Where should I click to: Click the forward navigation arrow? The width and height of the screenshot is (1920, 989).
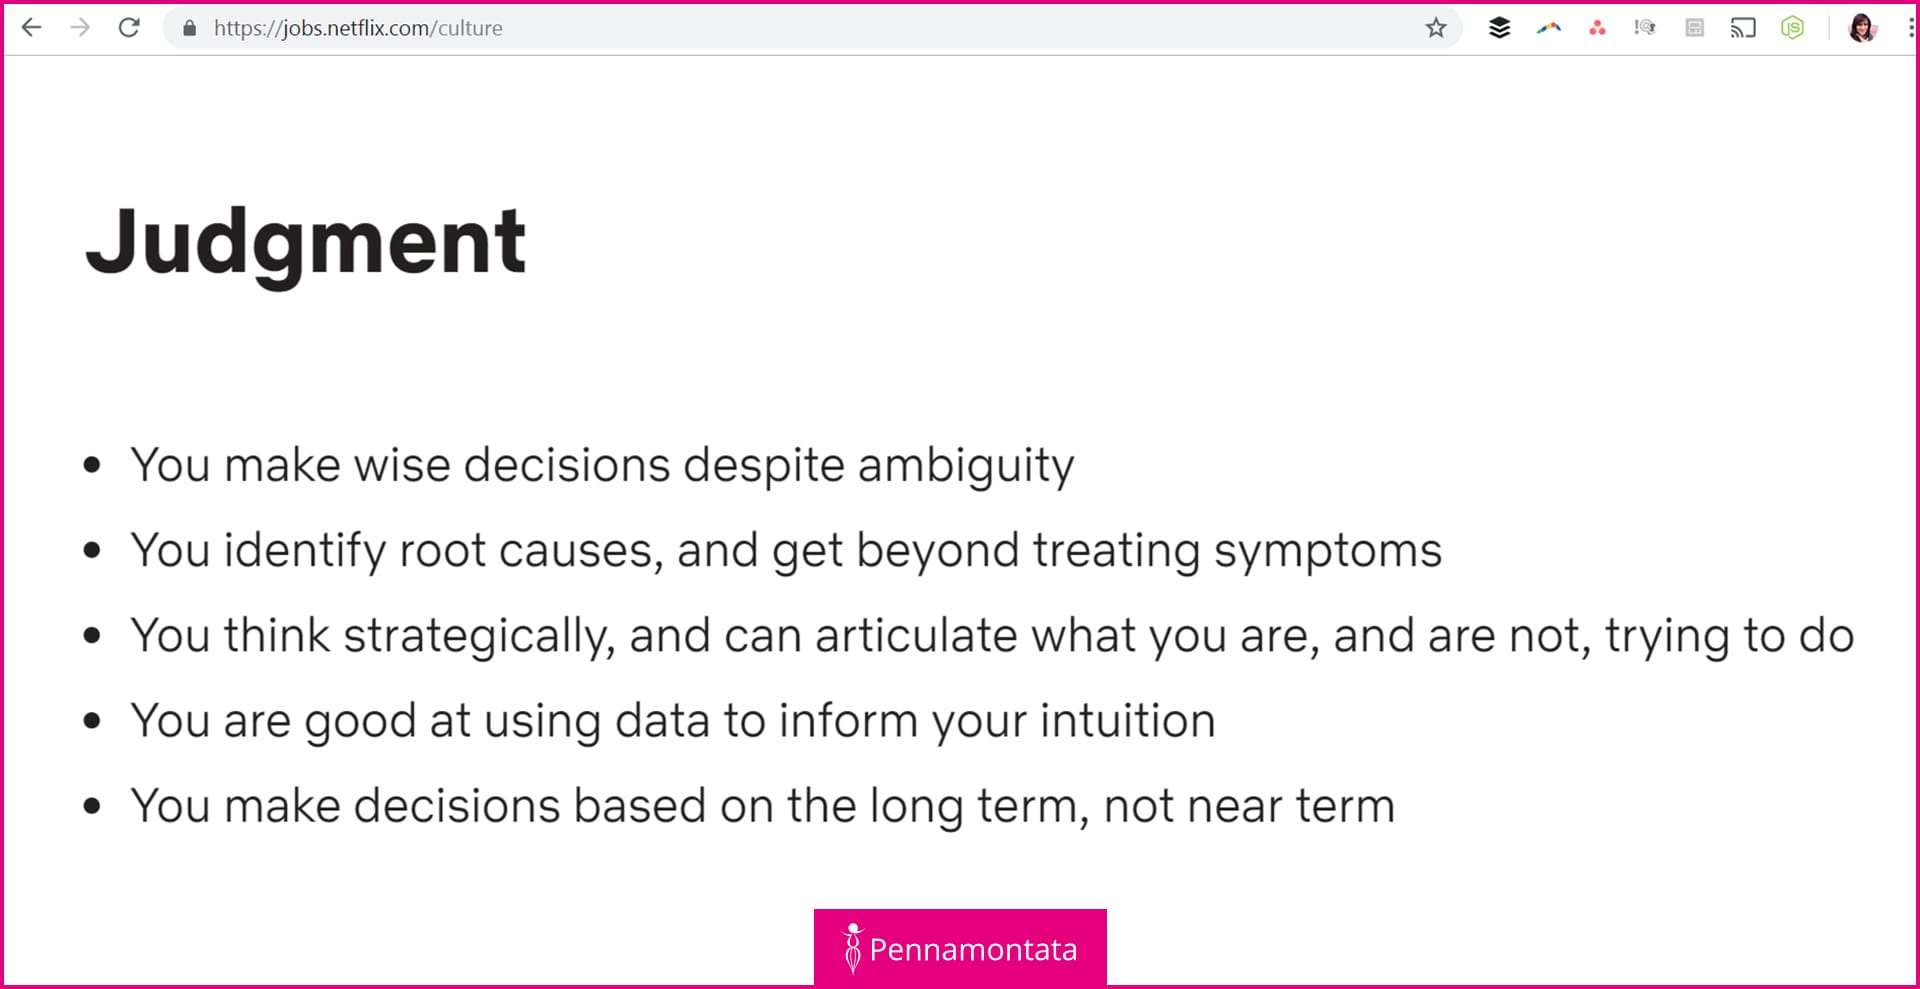[x=80, y=28]
